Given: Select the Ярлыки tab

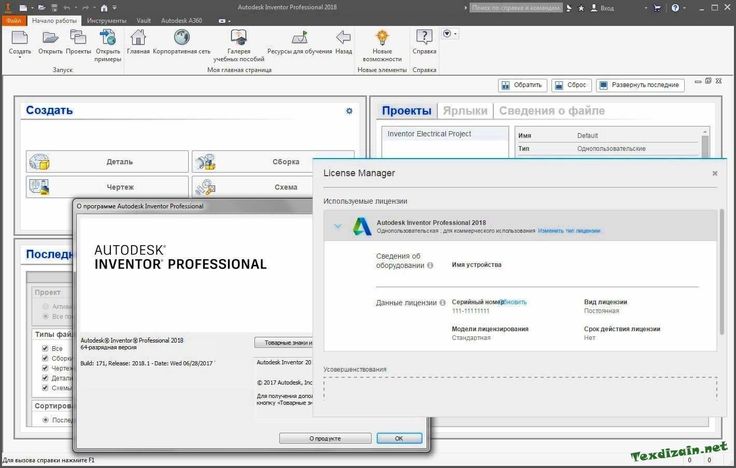Looking at the screenshot, I should (x=465, y=111).
